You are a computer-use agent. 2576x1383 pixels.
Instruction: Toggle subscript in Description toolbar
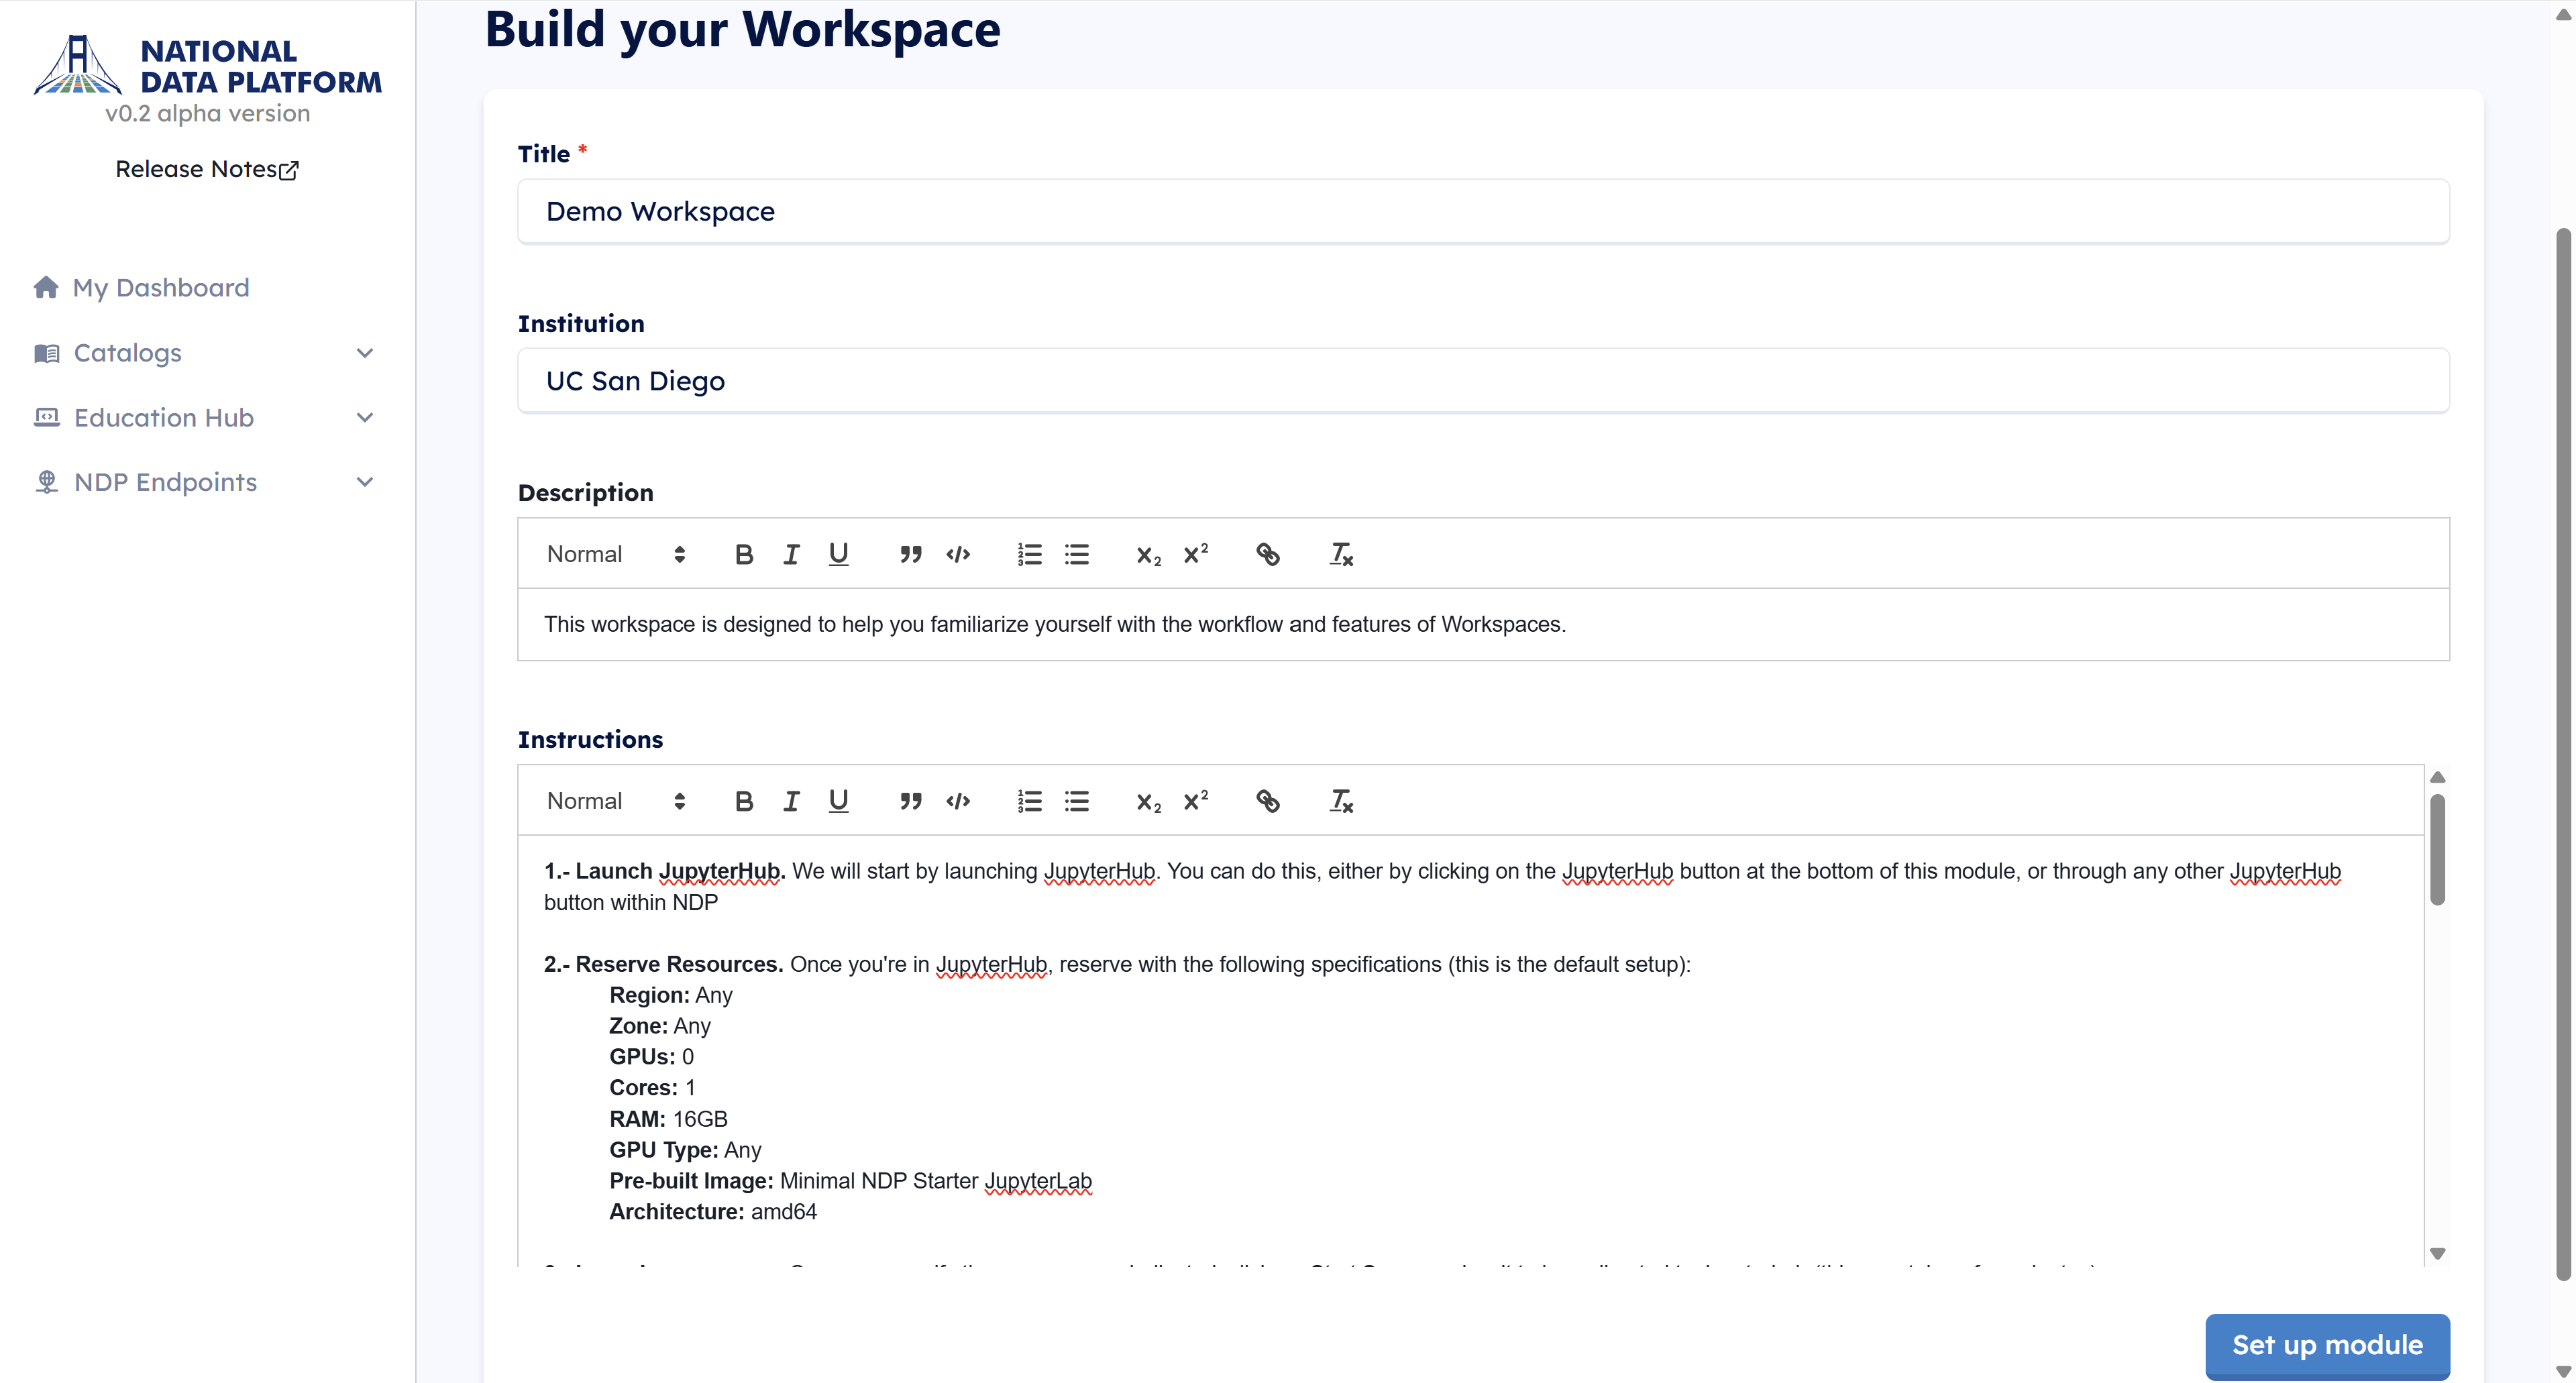tap(1148, 554)
